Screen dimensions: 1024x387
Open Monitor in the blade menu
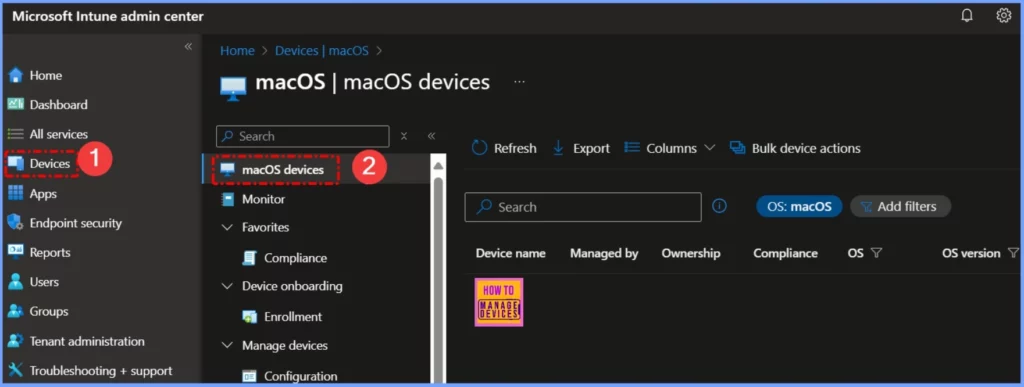pyautogui.click(x=263, y=199)
